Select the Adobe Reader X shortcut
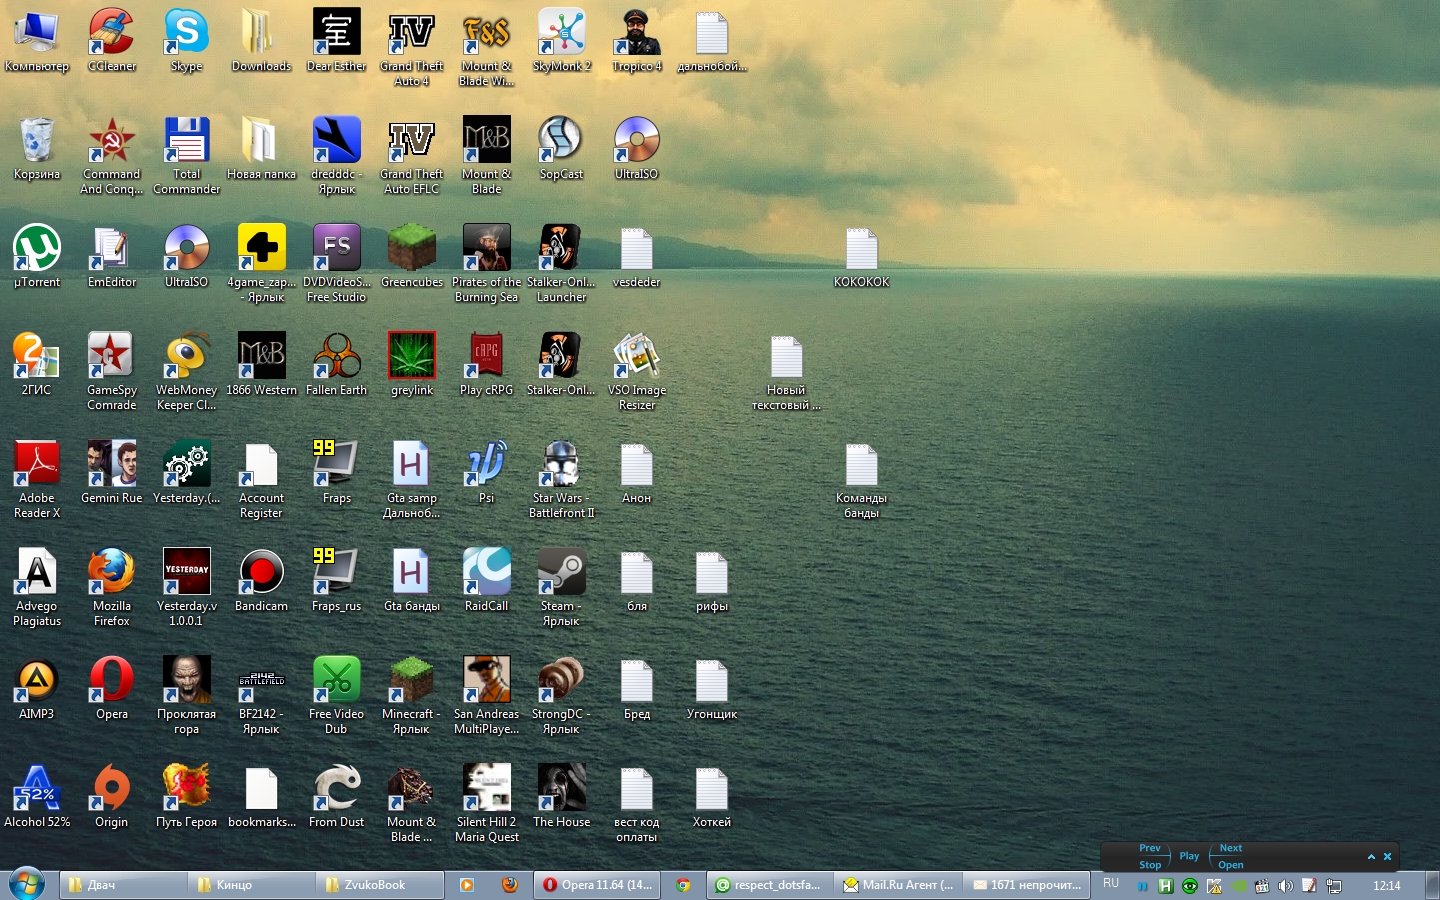This screenshot has height=900, width=1440. pyautogui.click(x=37, y=464)
